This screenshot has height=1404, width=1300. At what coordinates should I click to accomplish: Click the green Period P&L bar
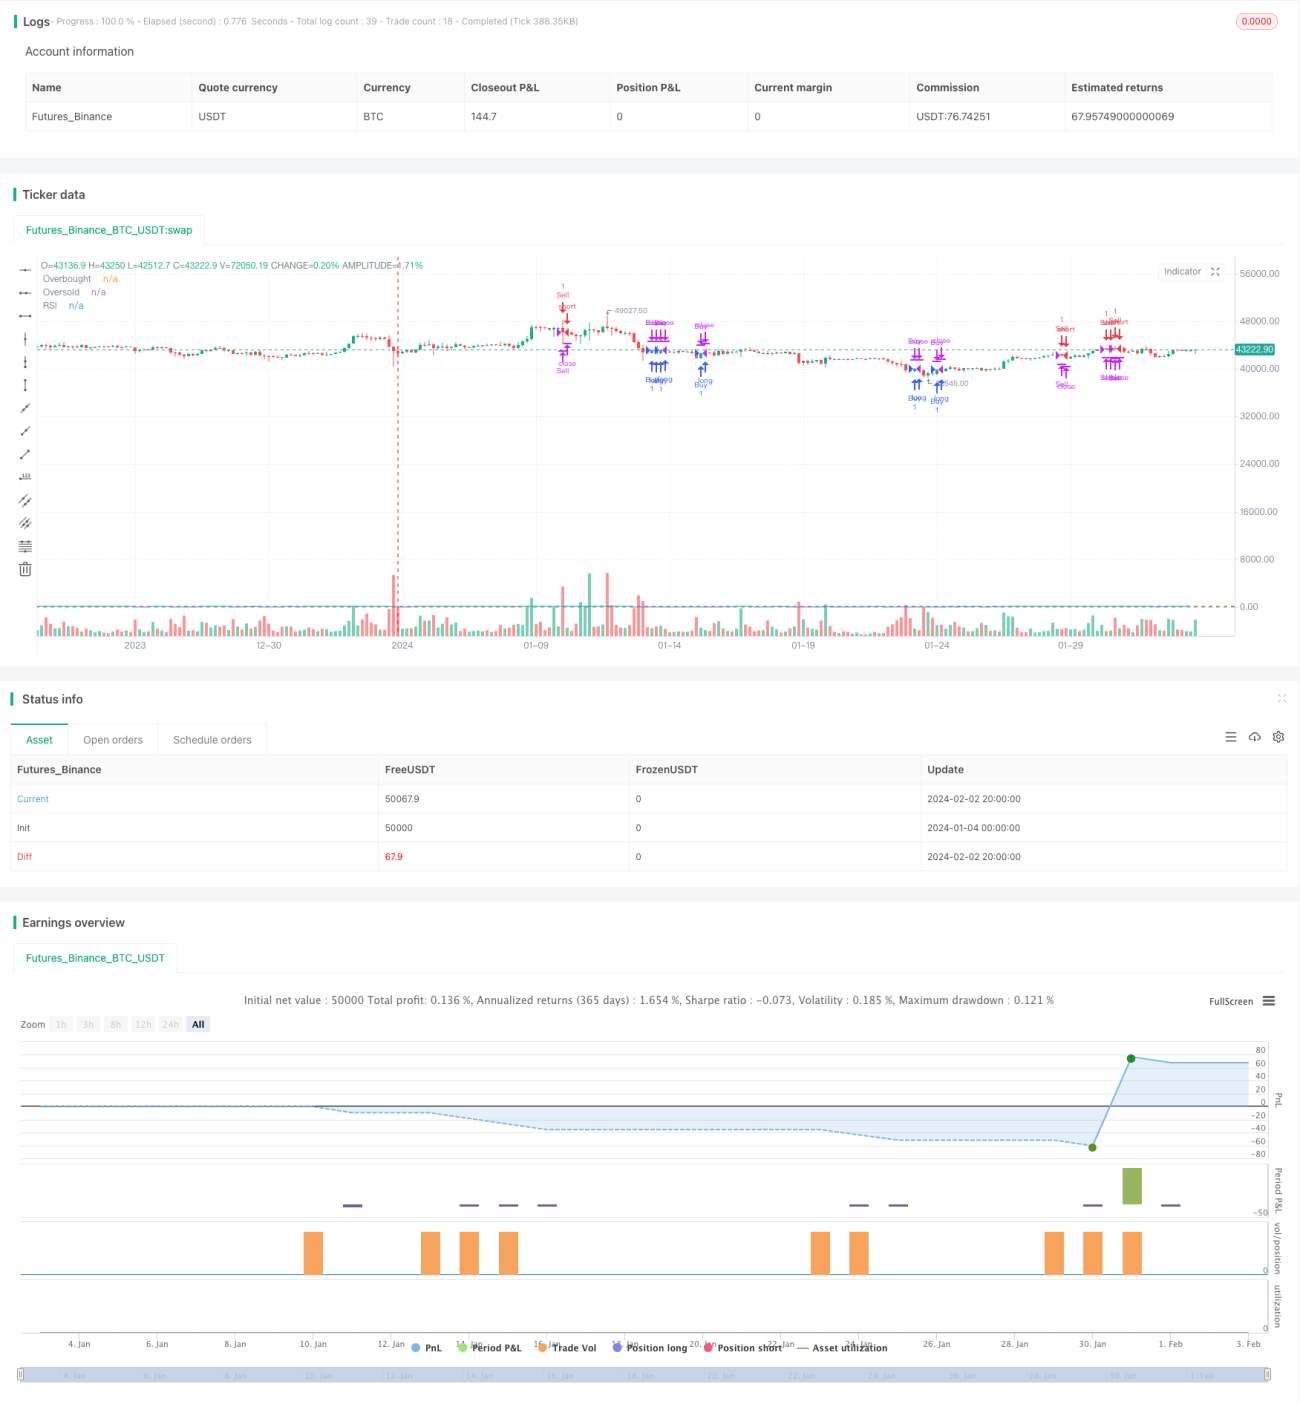pos(1132,1186)
